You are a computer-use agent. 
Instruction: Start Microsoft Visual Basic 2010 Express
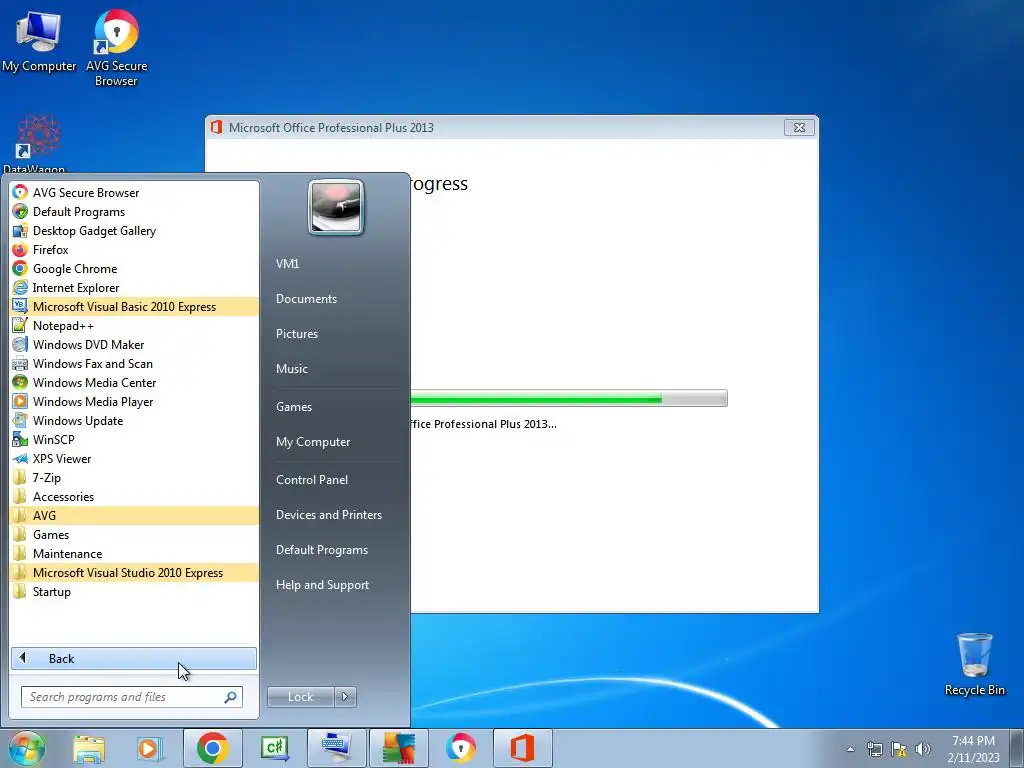pyautogui.click(x=134, y=306)
